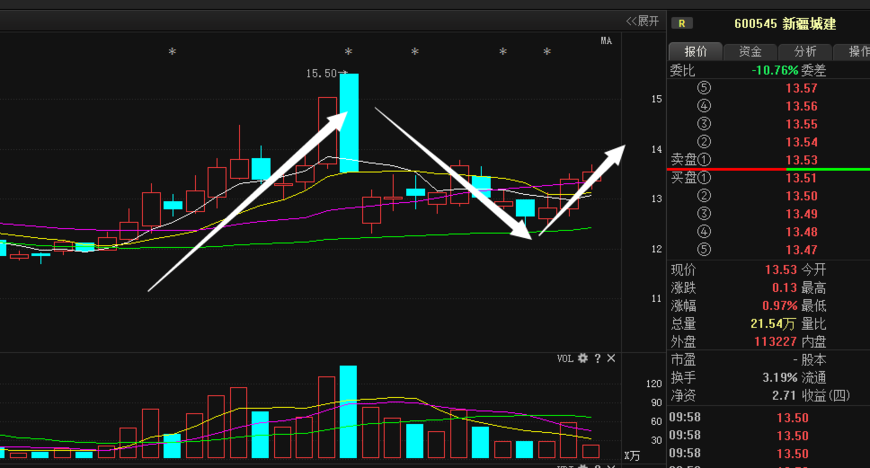Image resolution: width=870 pixels, height=468 pixels.
Task: Click the 今开 label
Action: coord(813,270)
